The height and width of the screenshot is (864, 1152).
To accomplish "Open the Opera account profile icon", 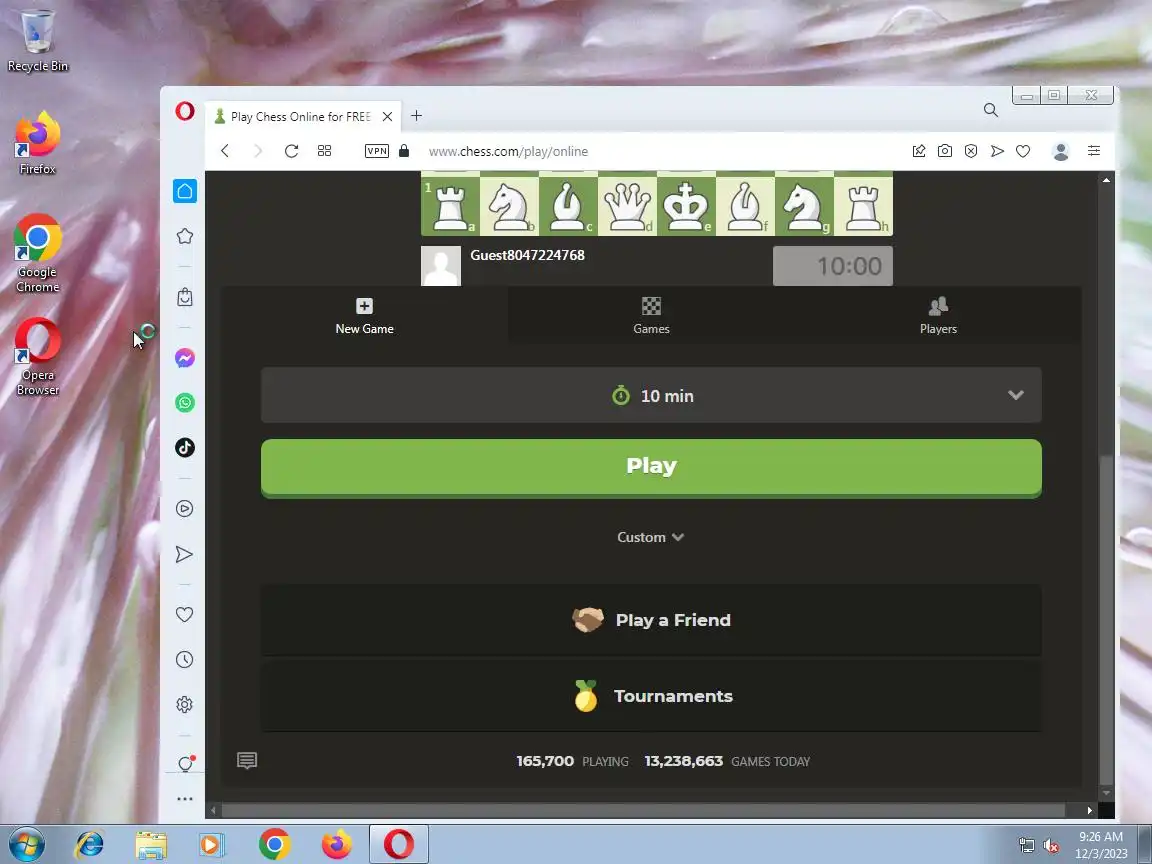I will [x=1061, y=151].
